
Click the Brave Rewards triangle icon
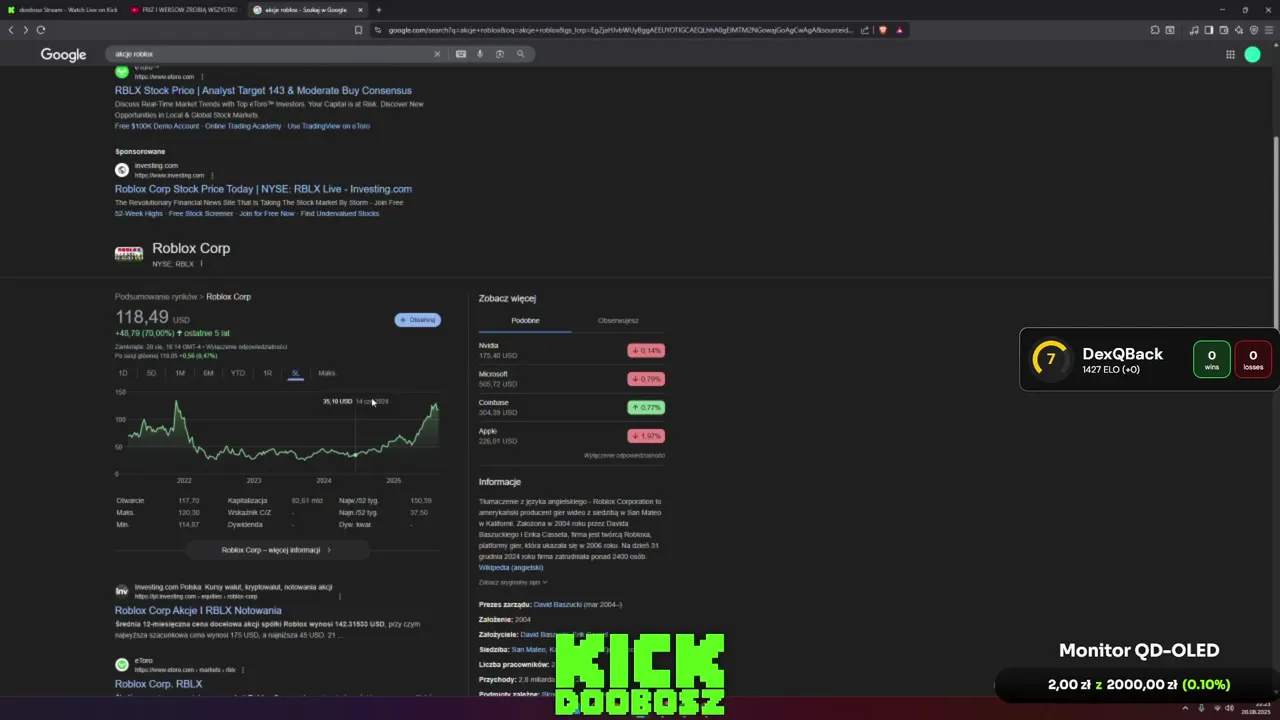tap(899, 30)
